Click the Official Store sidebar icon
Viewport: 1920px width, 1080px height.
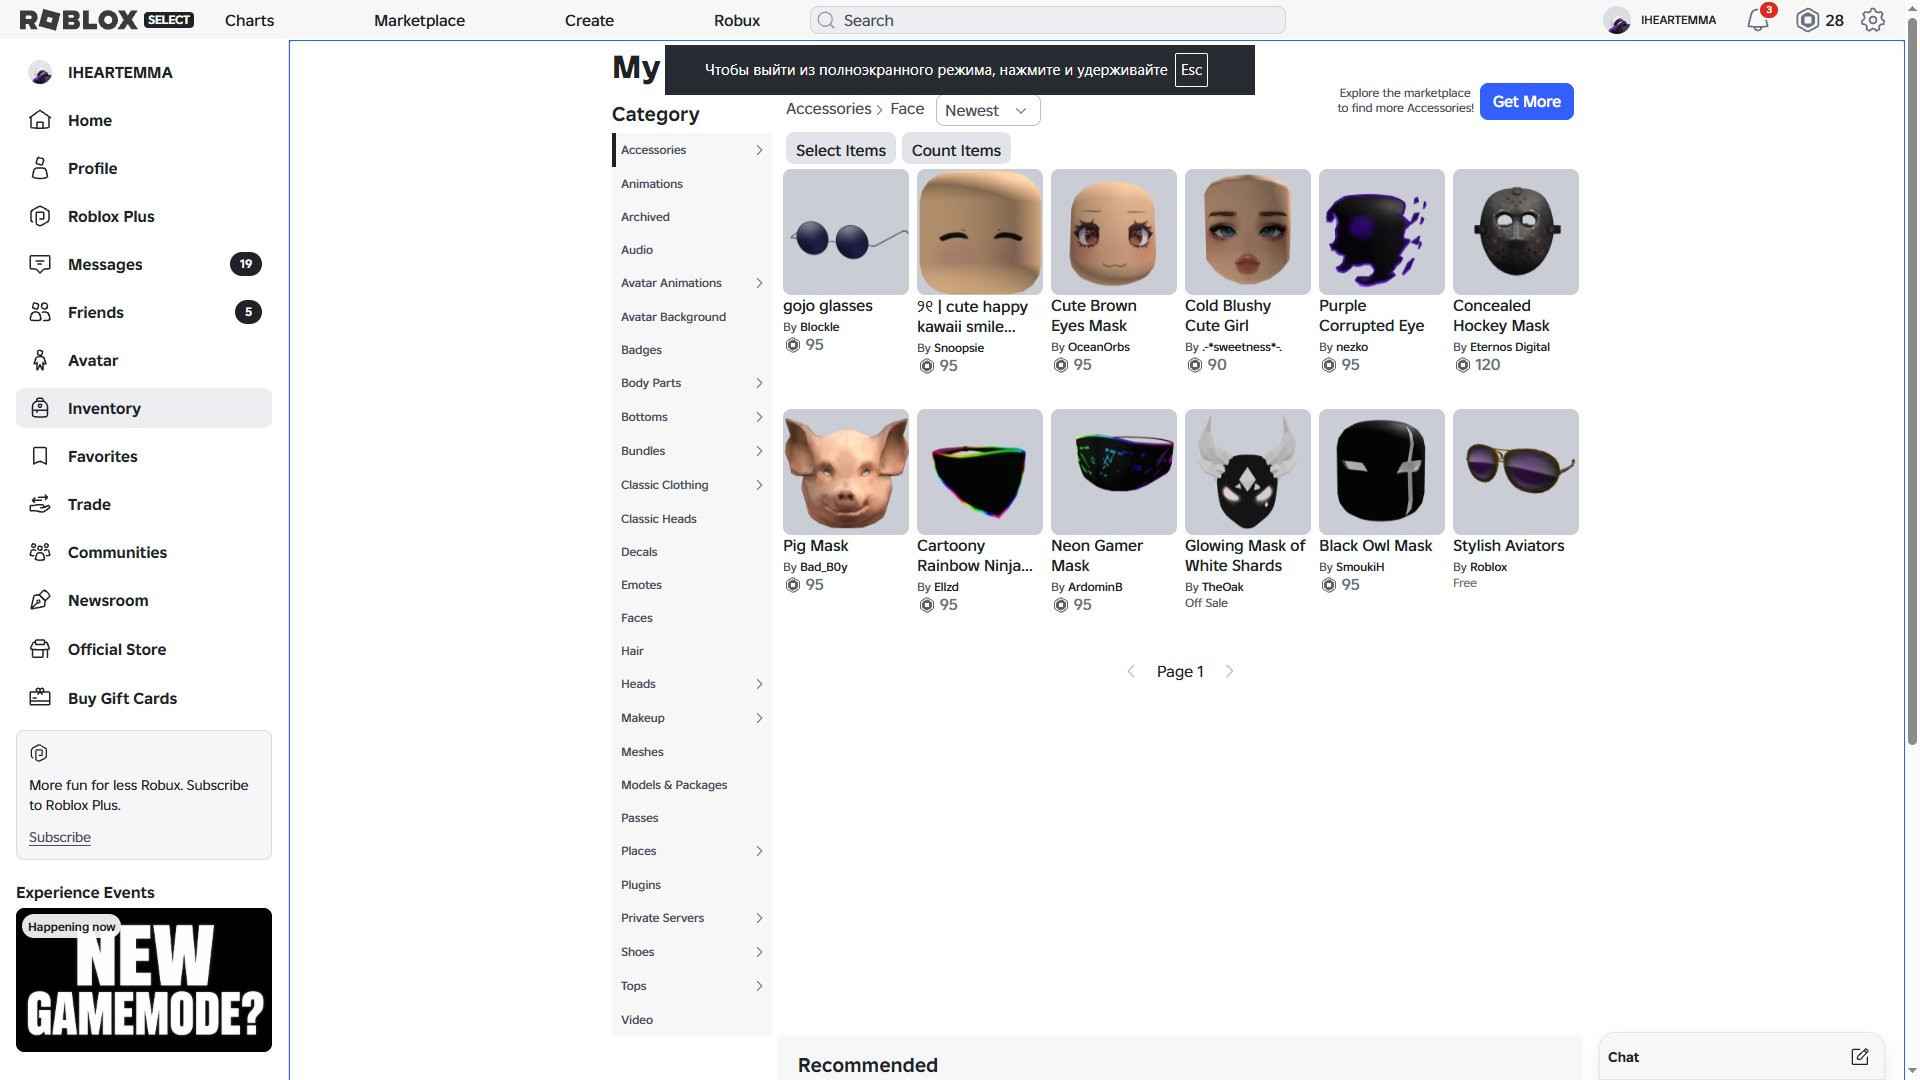40,649
